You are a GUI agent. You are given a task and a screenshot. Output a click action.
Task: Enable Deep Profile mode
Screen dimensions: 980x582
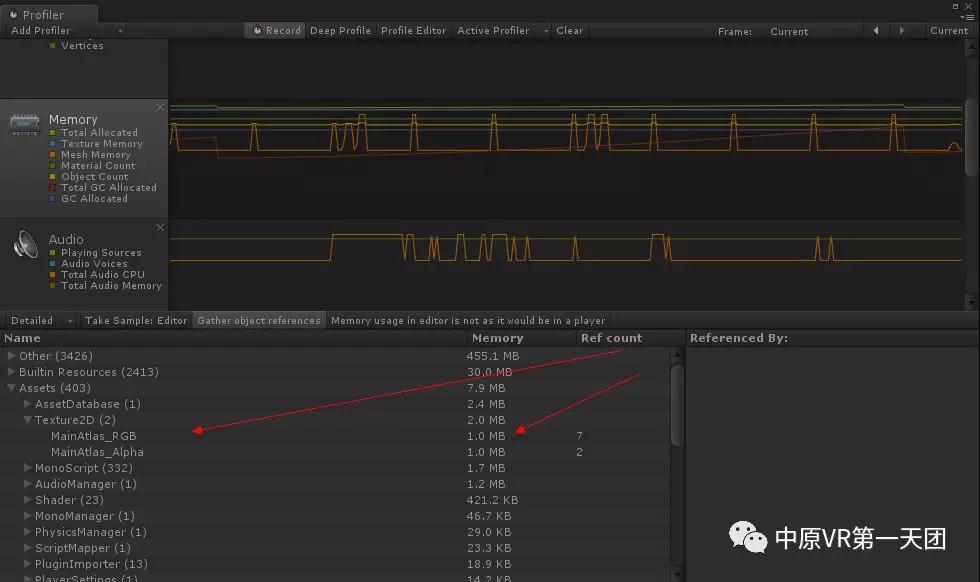[340, 31]
